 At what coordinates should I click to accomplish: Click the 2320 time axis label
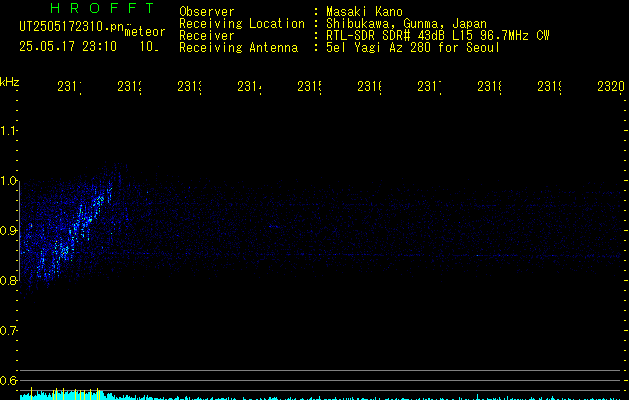point(611,86)
